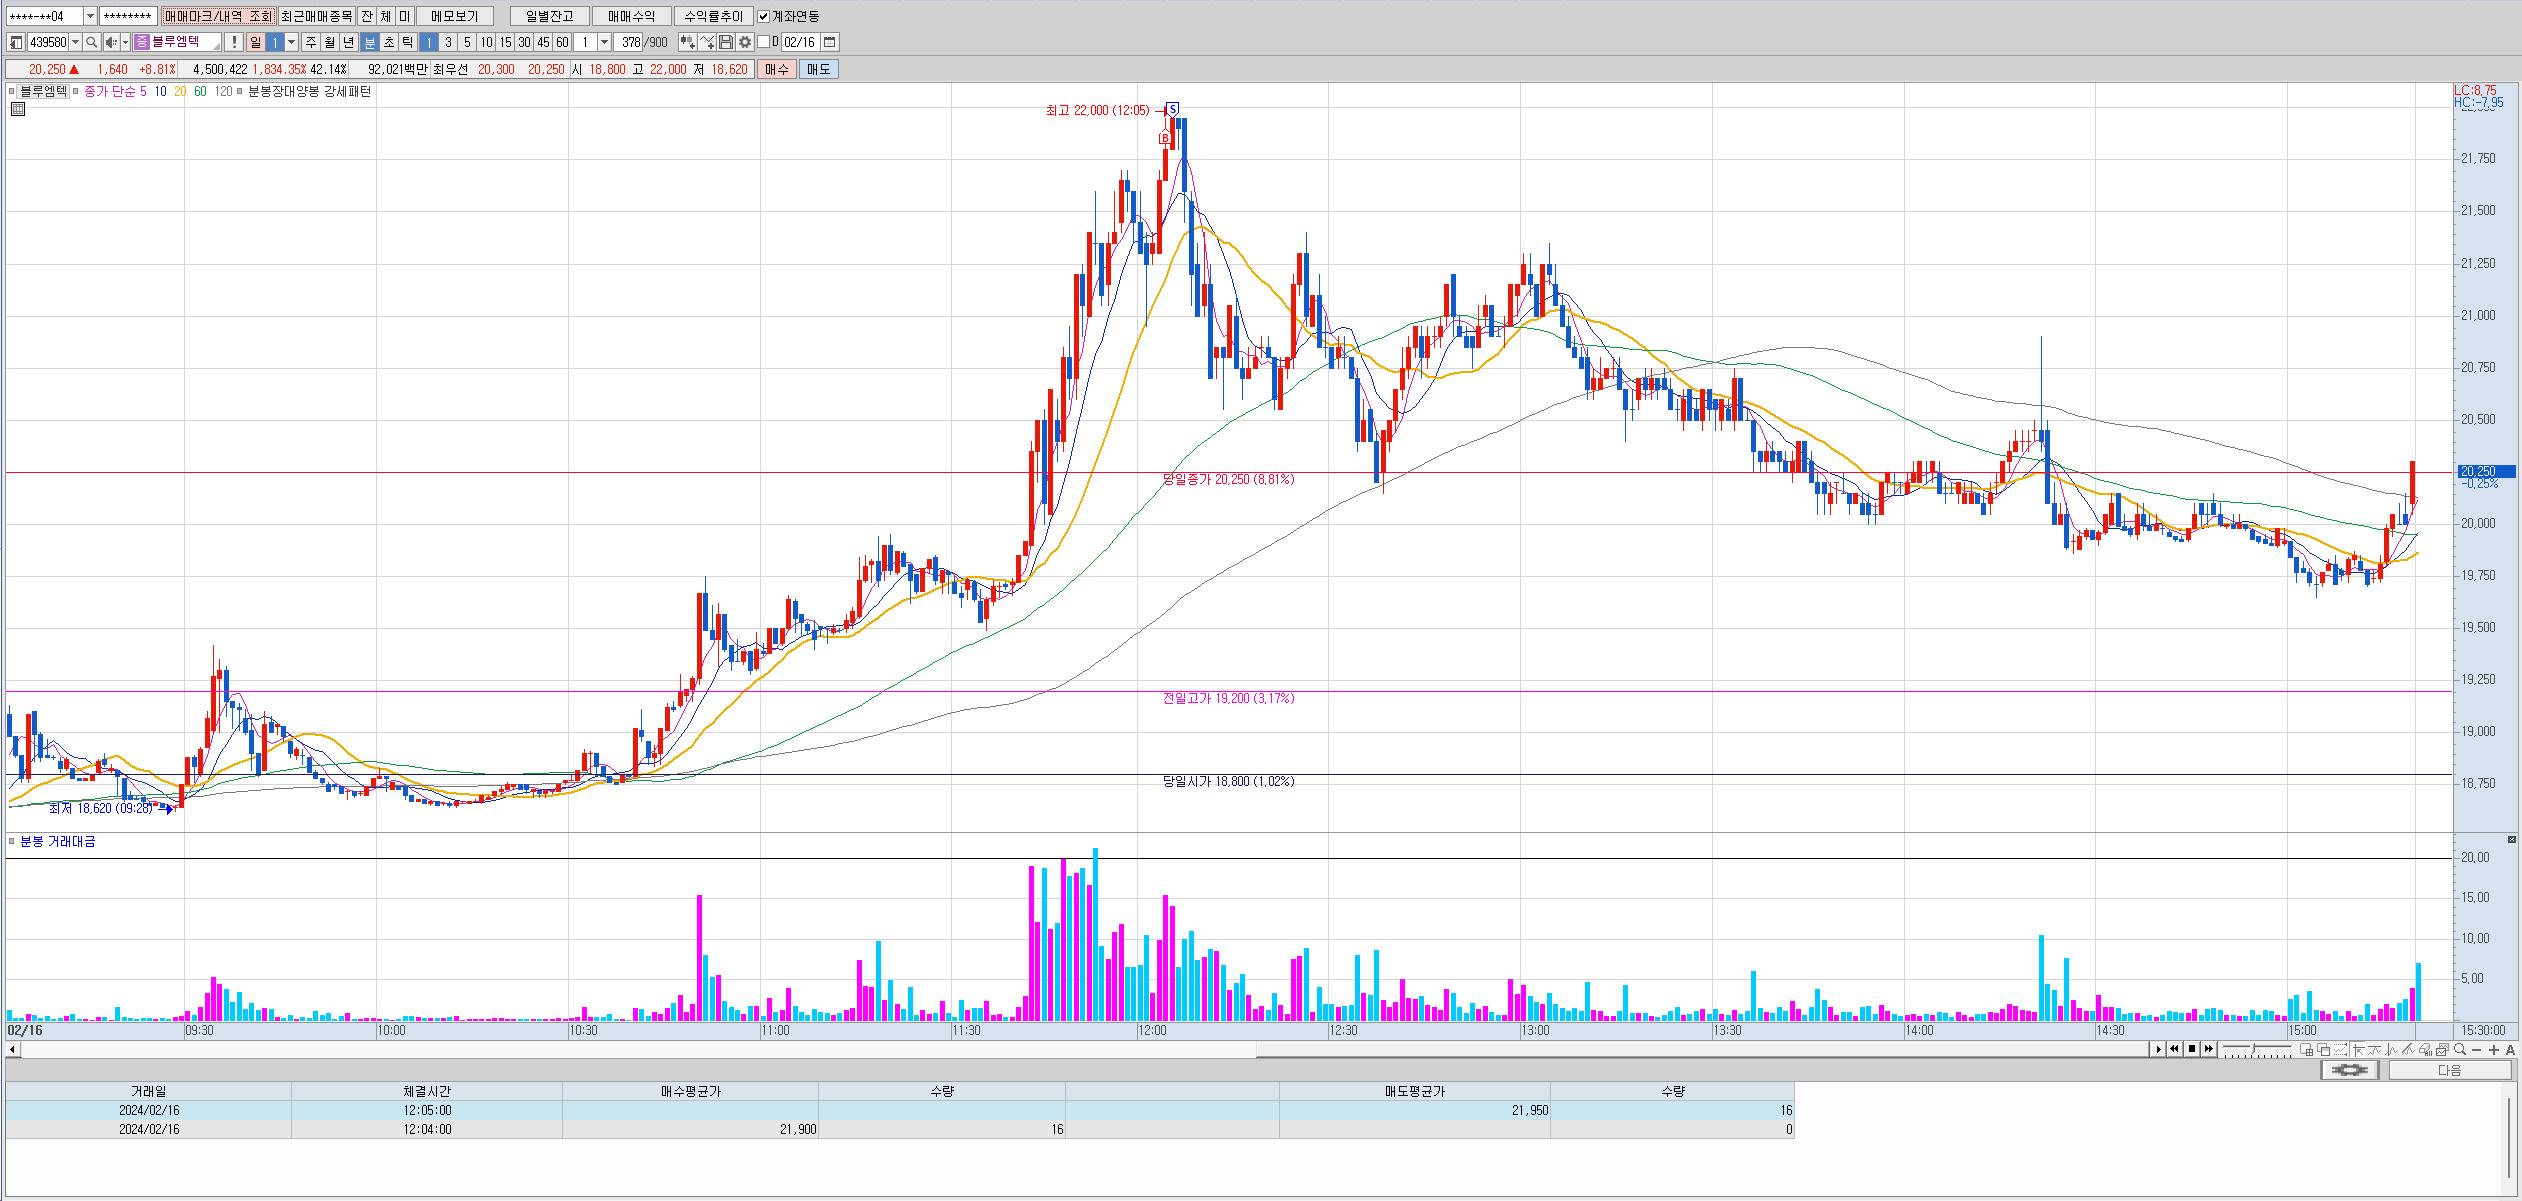This screenshot has height=1201, width=2522.
Task: Click the add candle indicator icon
Action: 687,42
